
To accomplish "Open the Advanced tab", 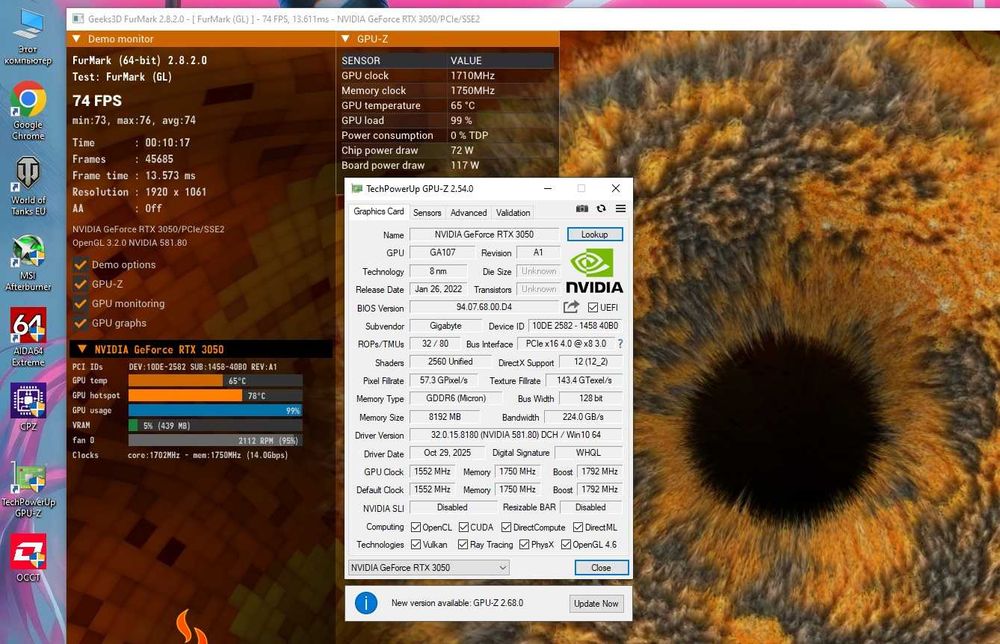I will tap(468, 213).
